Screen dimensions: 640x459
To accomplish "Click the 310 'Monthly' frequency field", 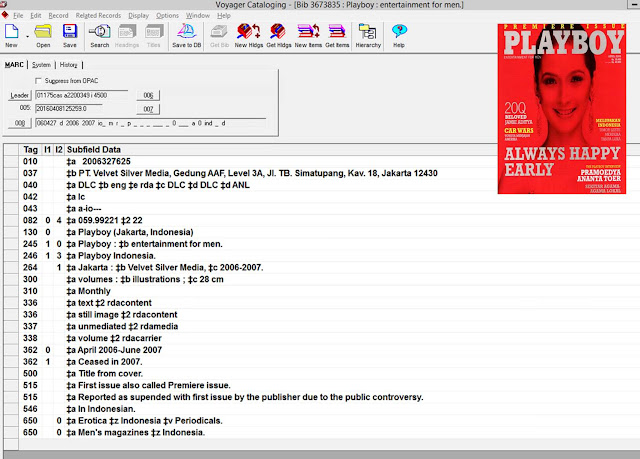I will (89, 292).
